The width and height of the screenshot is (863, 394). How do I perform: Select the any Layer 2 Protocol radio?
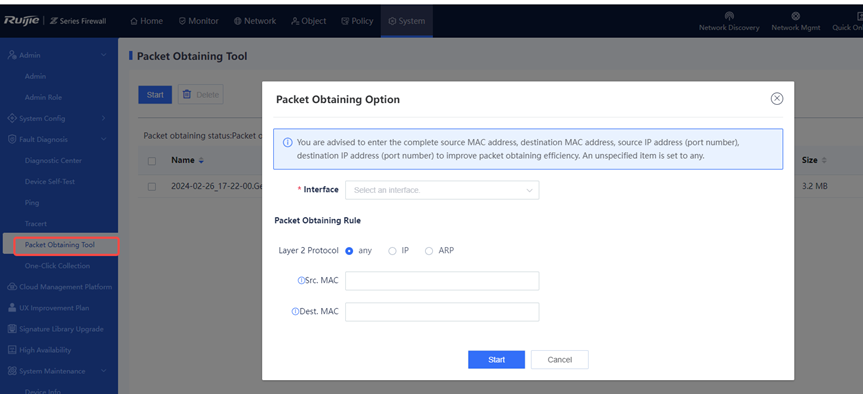click(x=349, y=251)
